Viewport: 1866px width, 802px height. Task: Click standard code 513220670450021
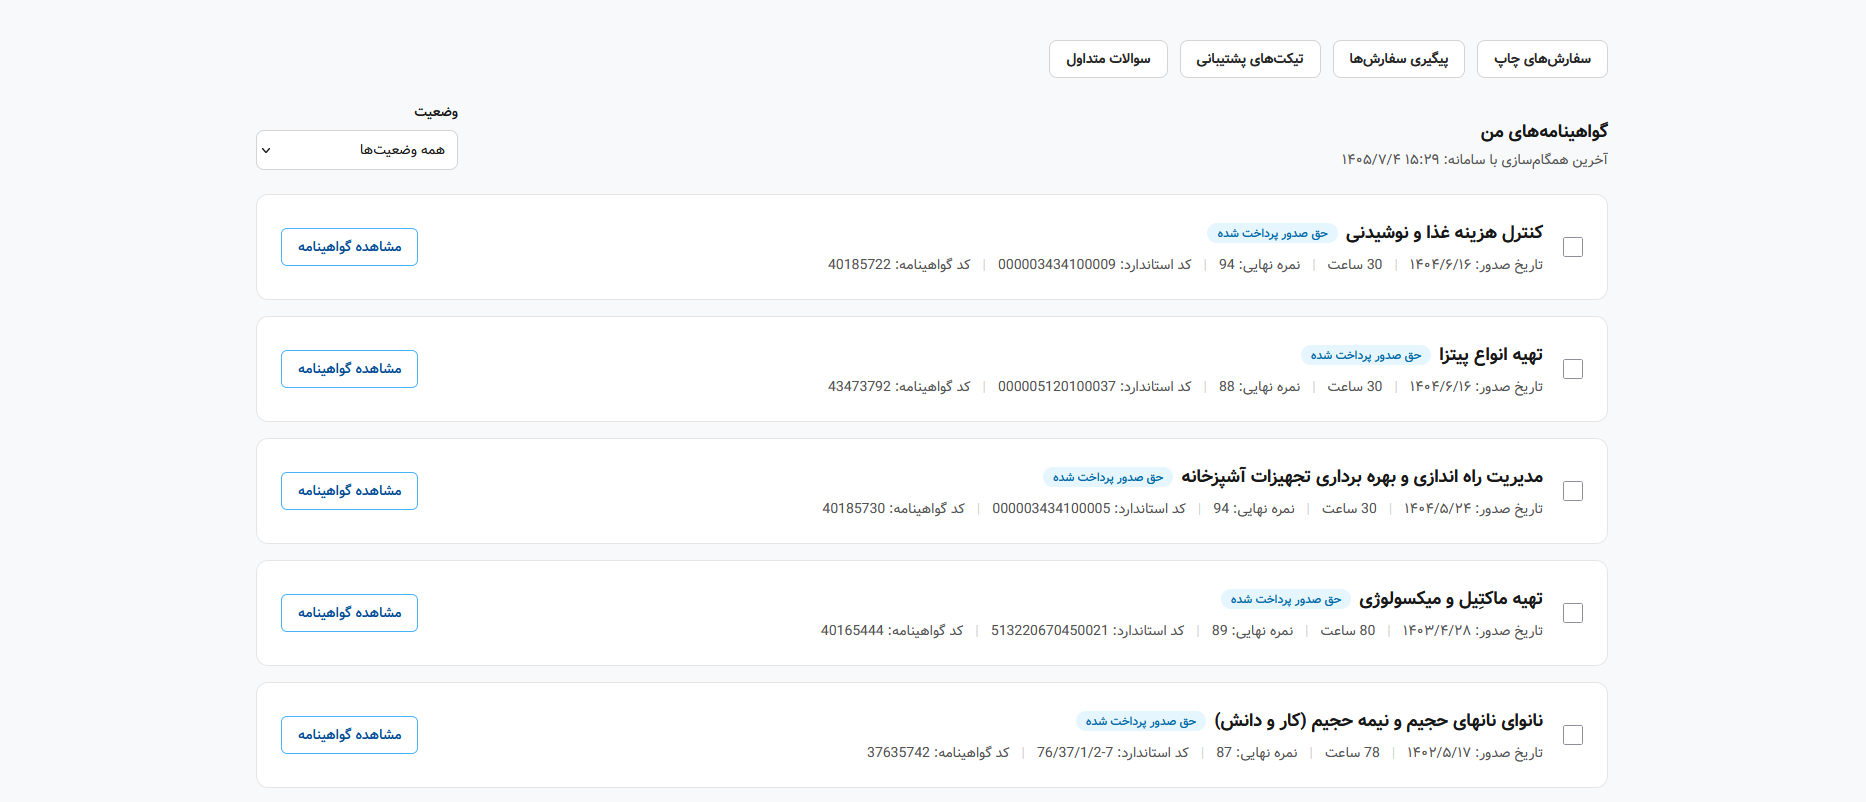(1088, 630)
